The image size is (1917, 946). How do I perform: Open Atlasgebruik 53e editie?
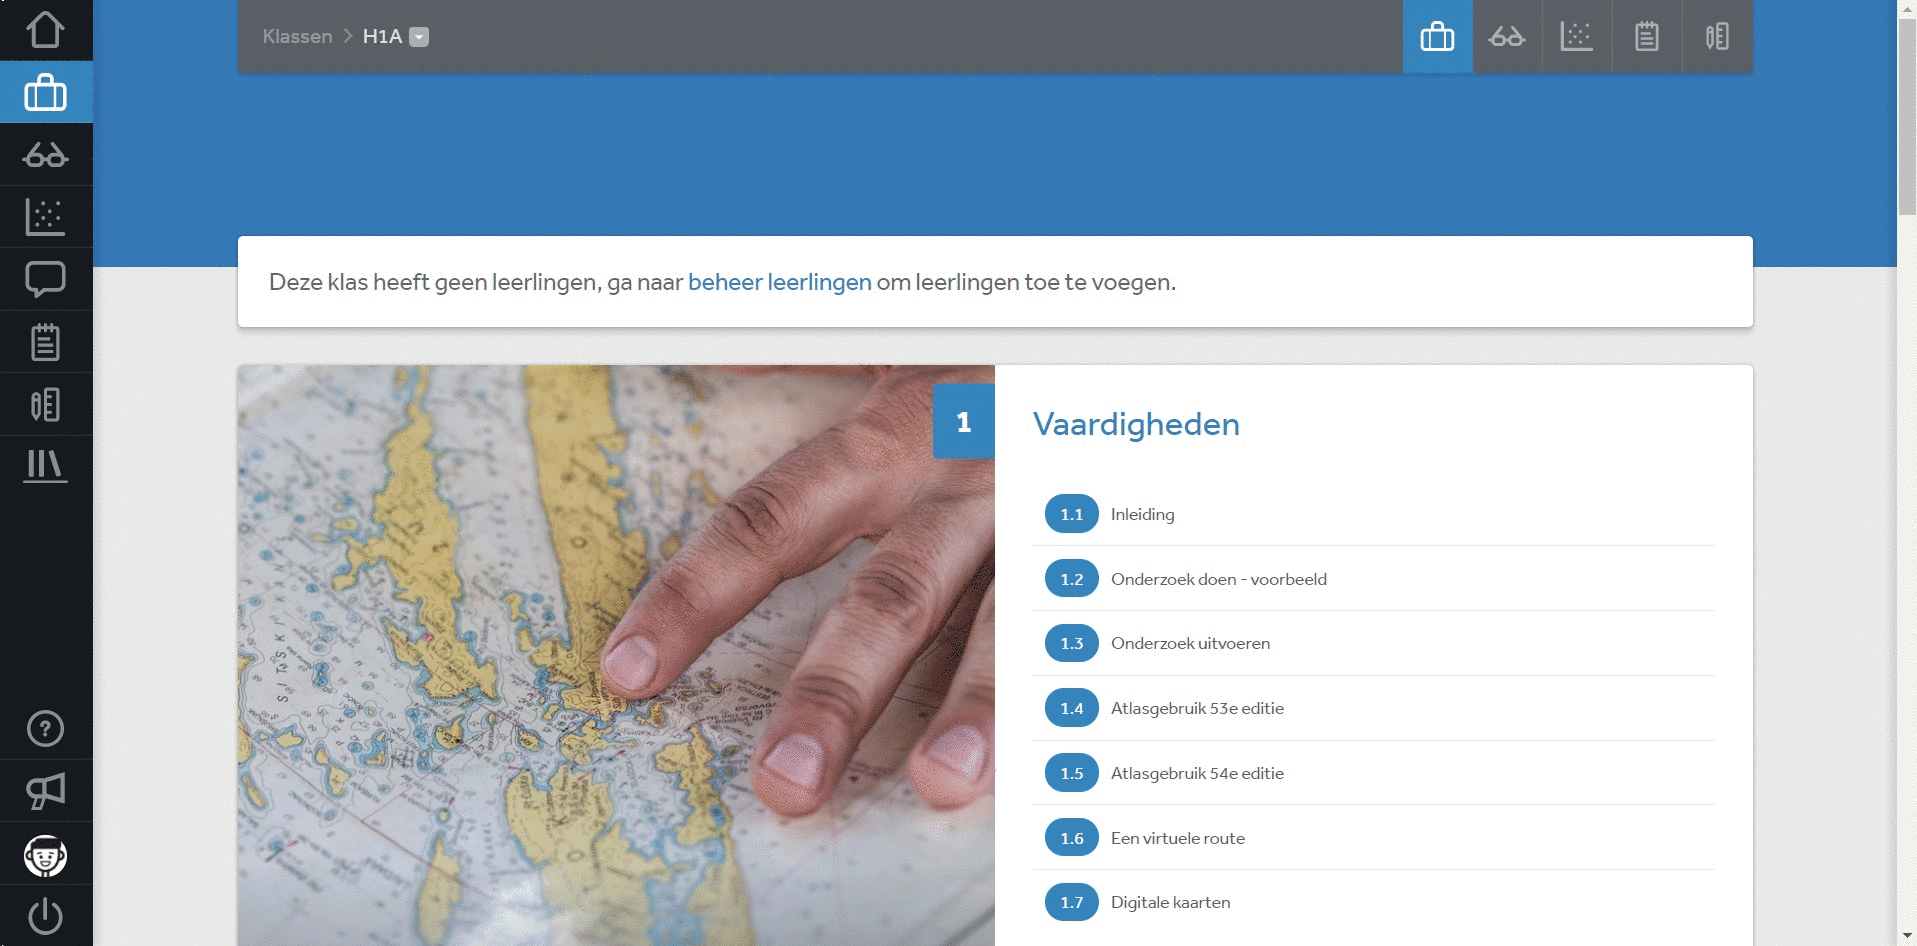click(1374, 708)
